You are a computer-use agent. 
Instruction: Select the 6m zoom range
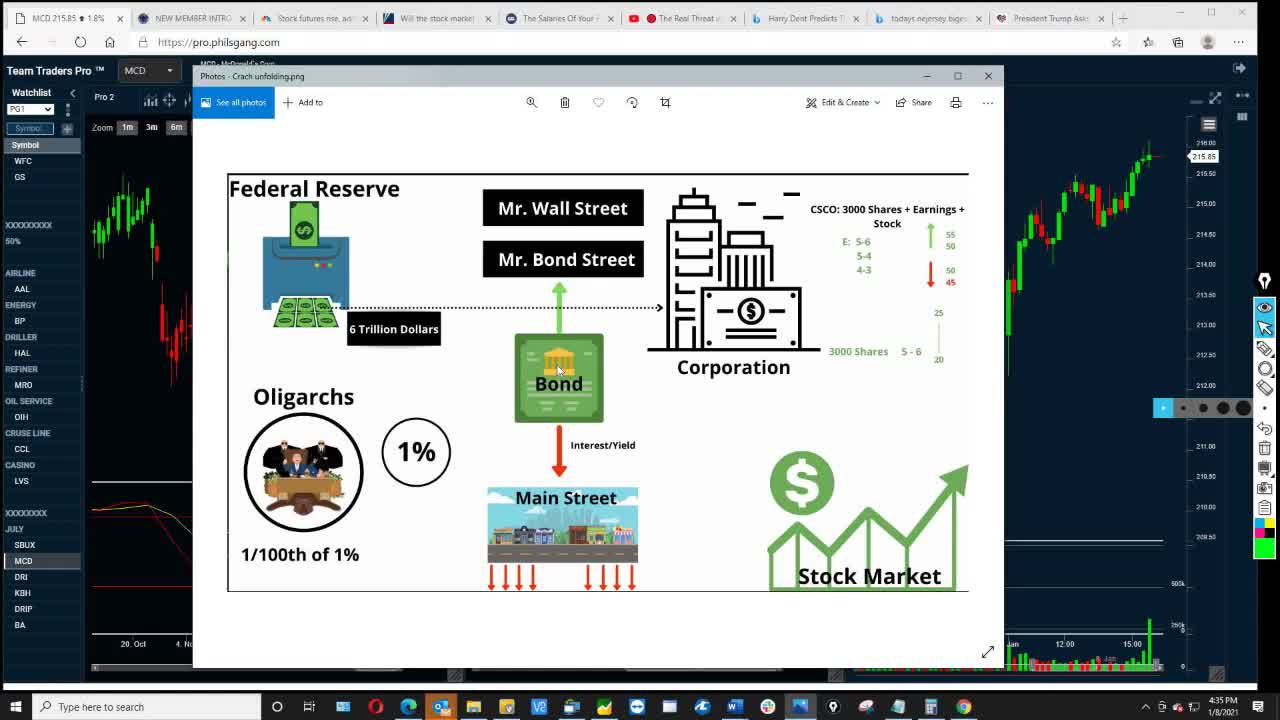tap(176, 127)
